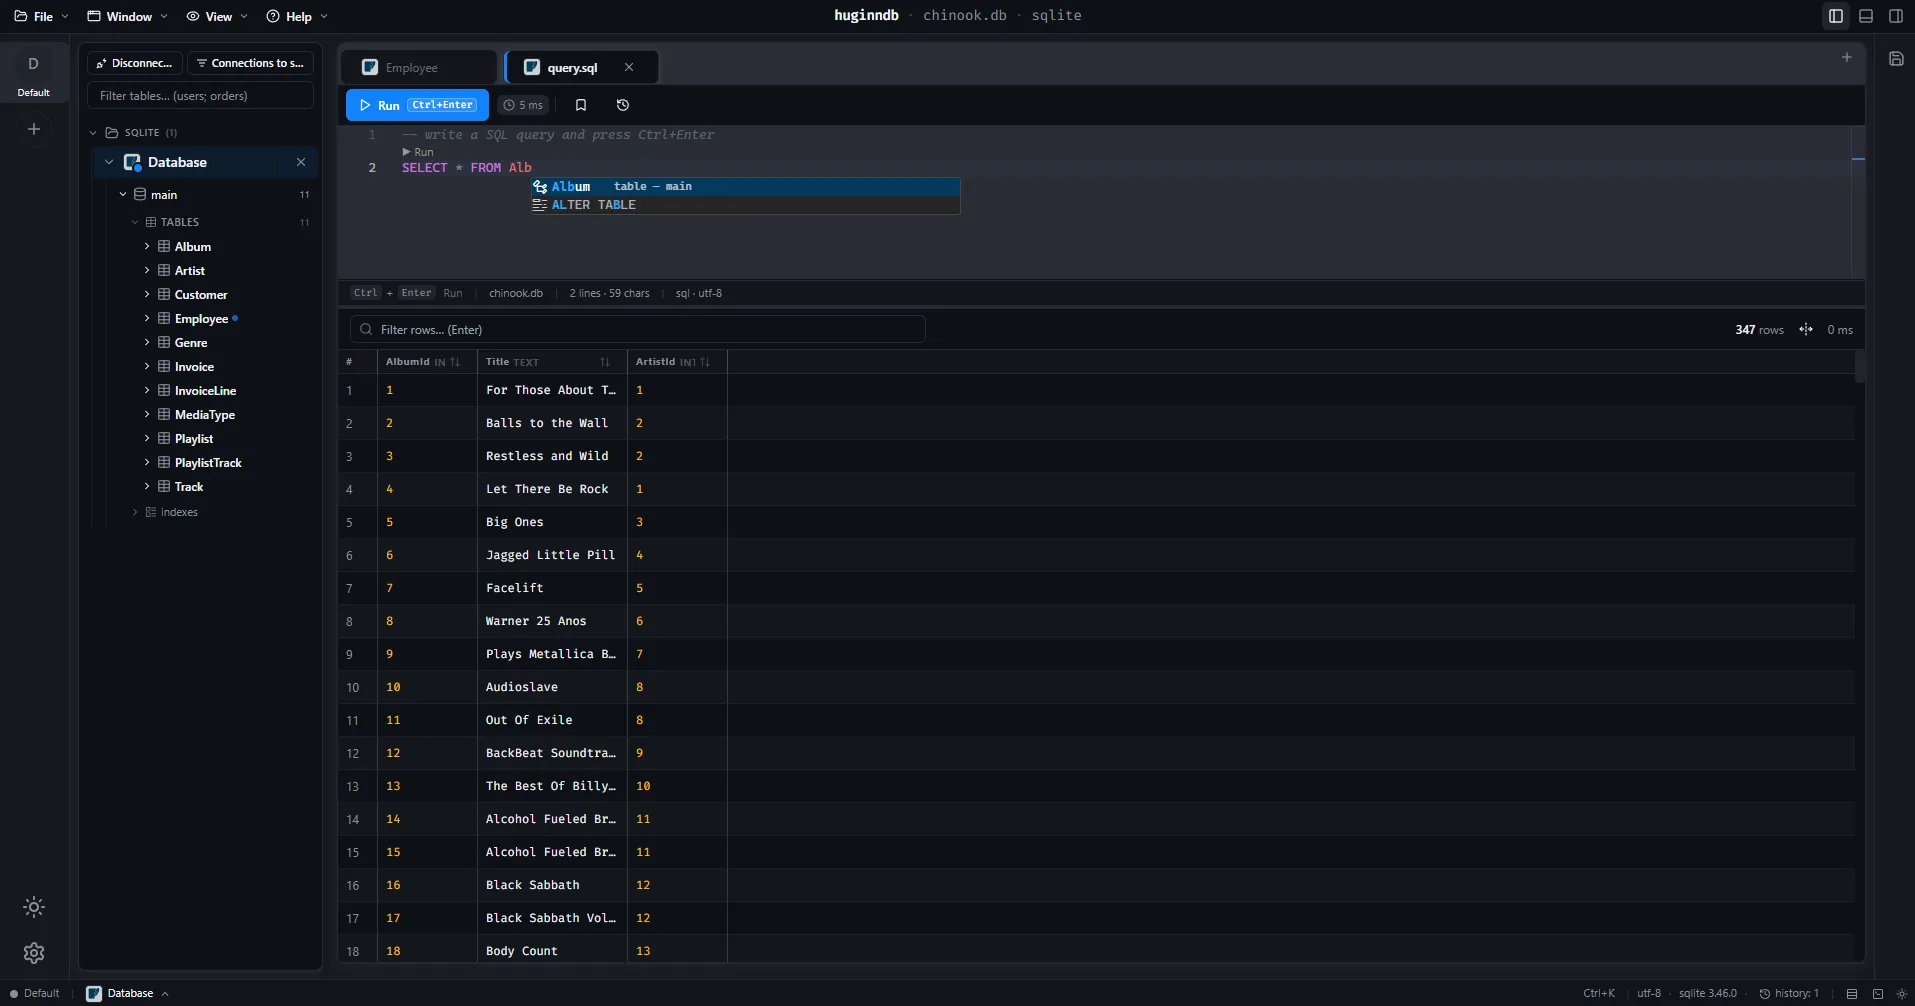Collapse the SQLITE connections group
This screenshot has width=1915, height=1006.
94,132
